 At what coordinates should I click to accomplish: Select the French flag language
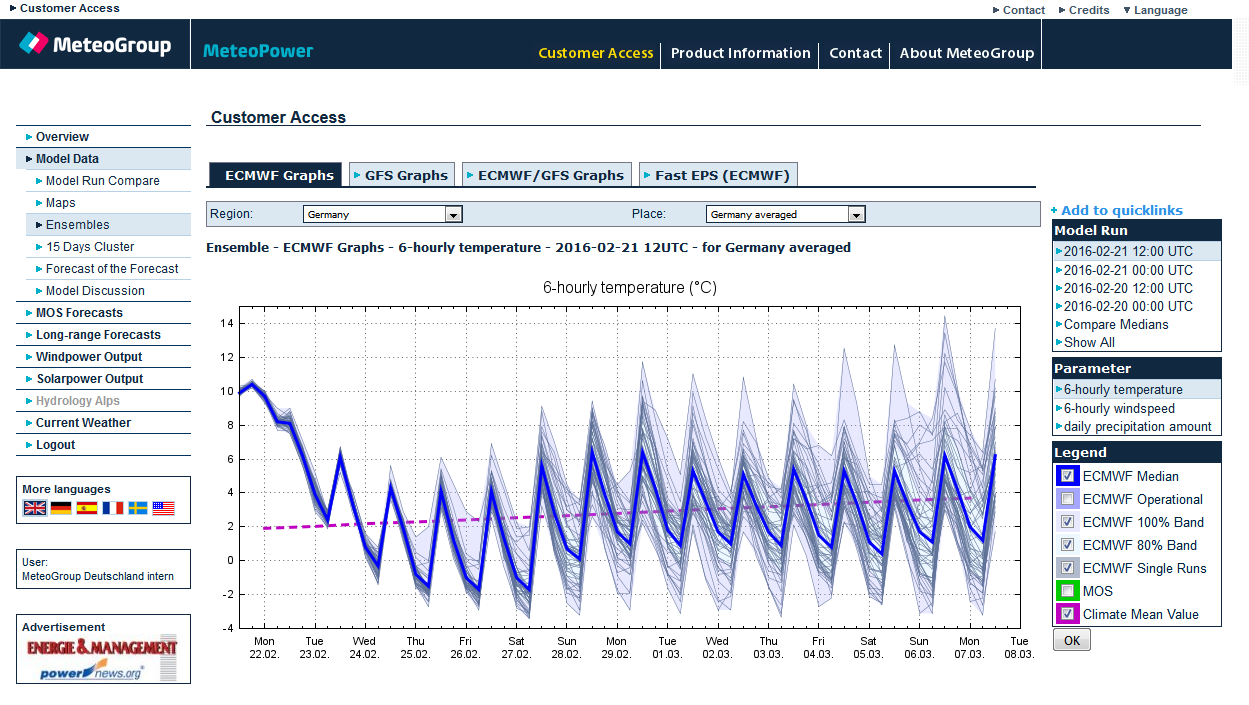click(113, 508)
